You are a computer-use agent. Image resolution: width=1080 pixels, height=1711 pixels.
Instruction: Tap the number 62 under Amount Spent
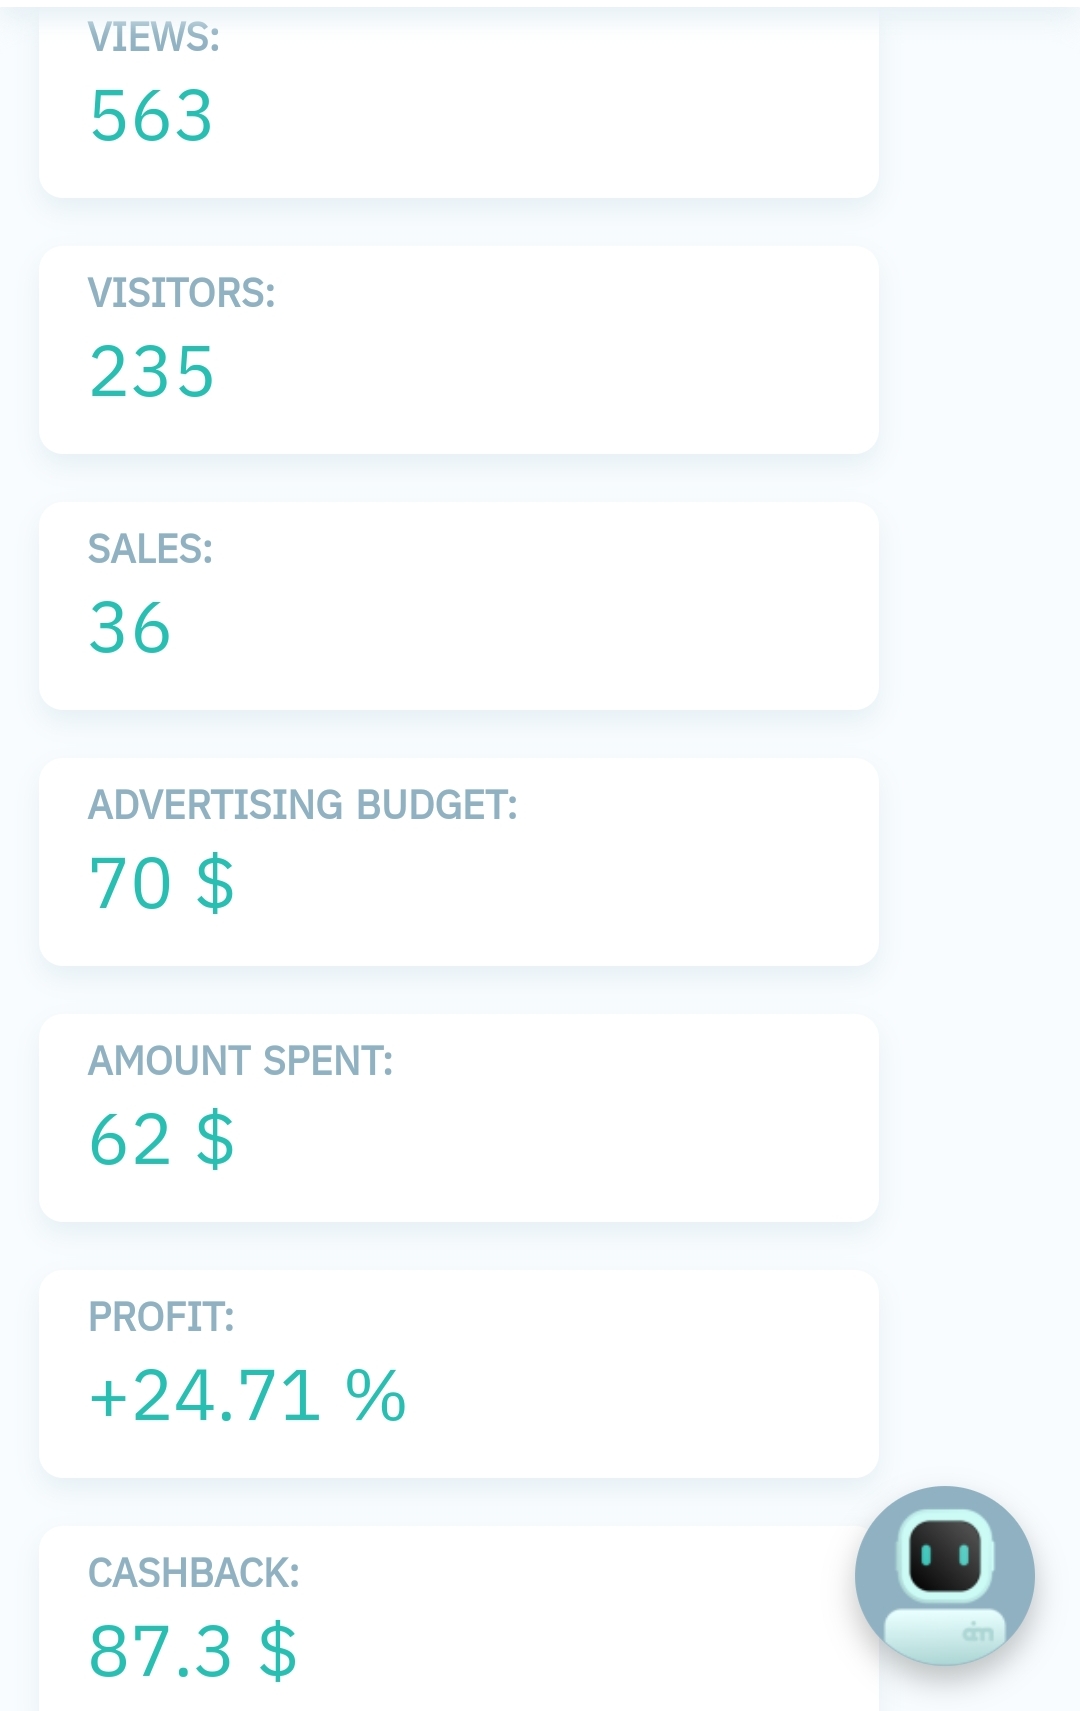tap(130, 1140)
